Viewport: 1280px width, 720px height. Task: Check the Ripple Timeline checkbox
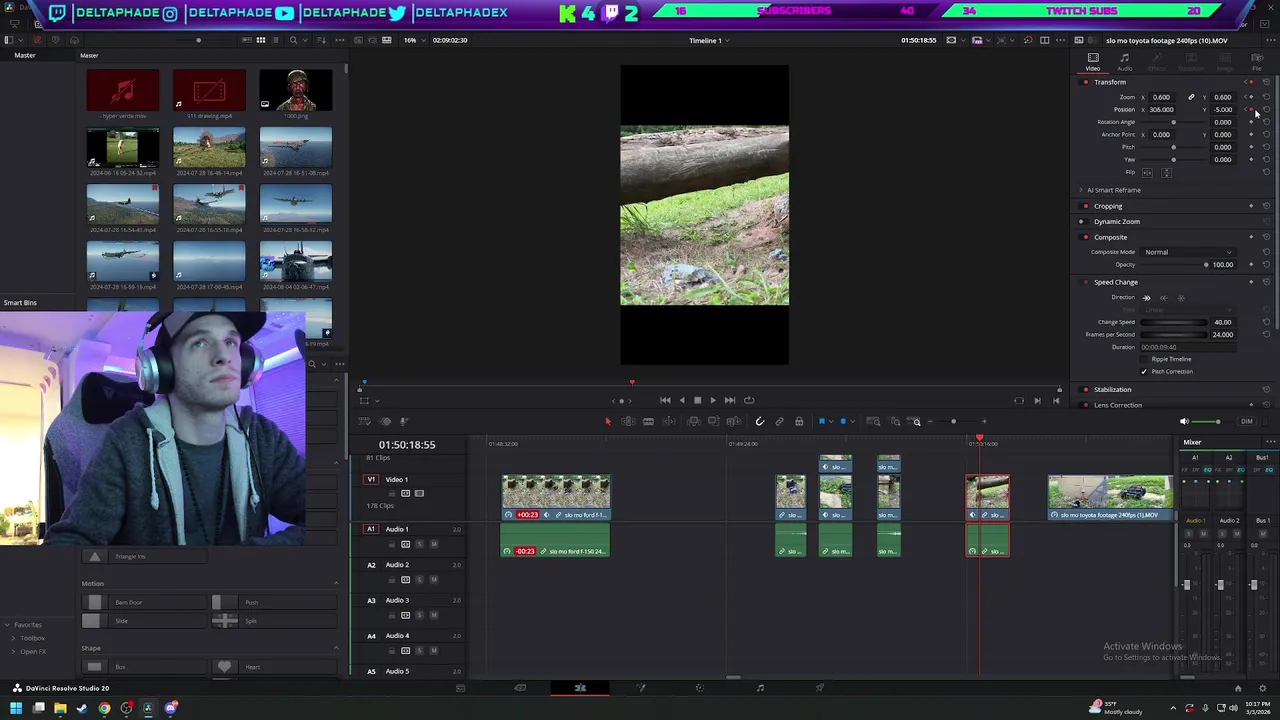1144,359
